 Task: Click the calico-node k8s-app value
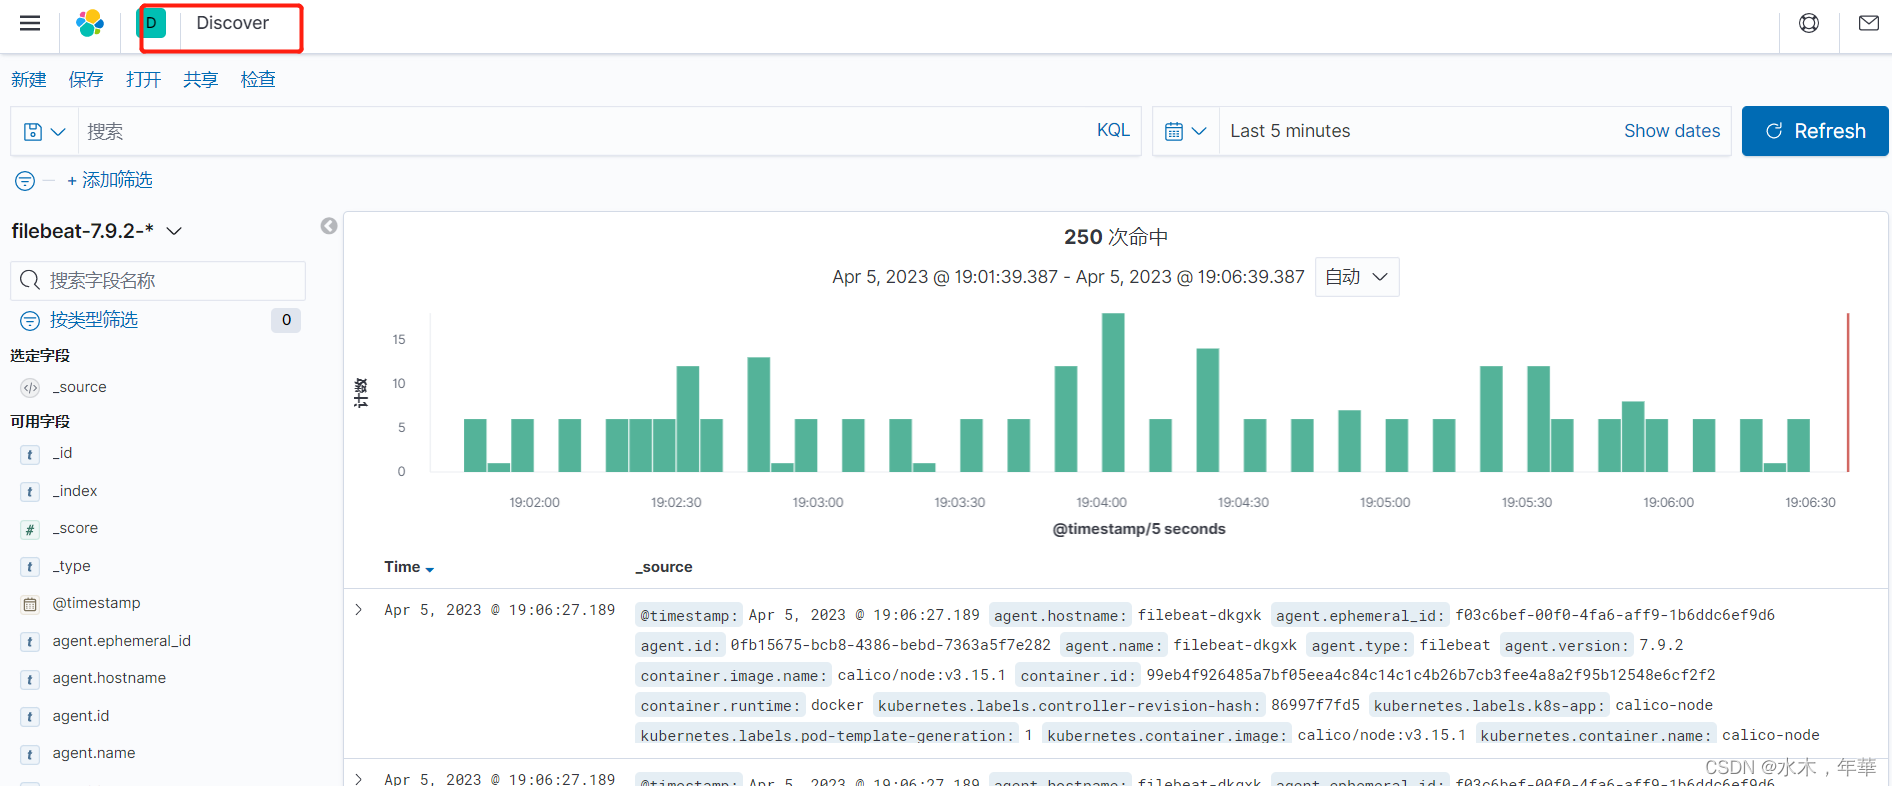tap(1664, 705)
